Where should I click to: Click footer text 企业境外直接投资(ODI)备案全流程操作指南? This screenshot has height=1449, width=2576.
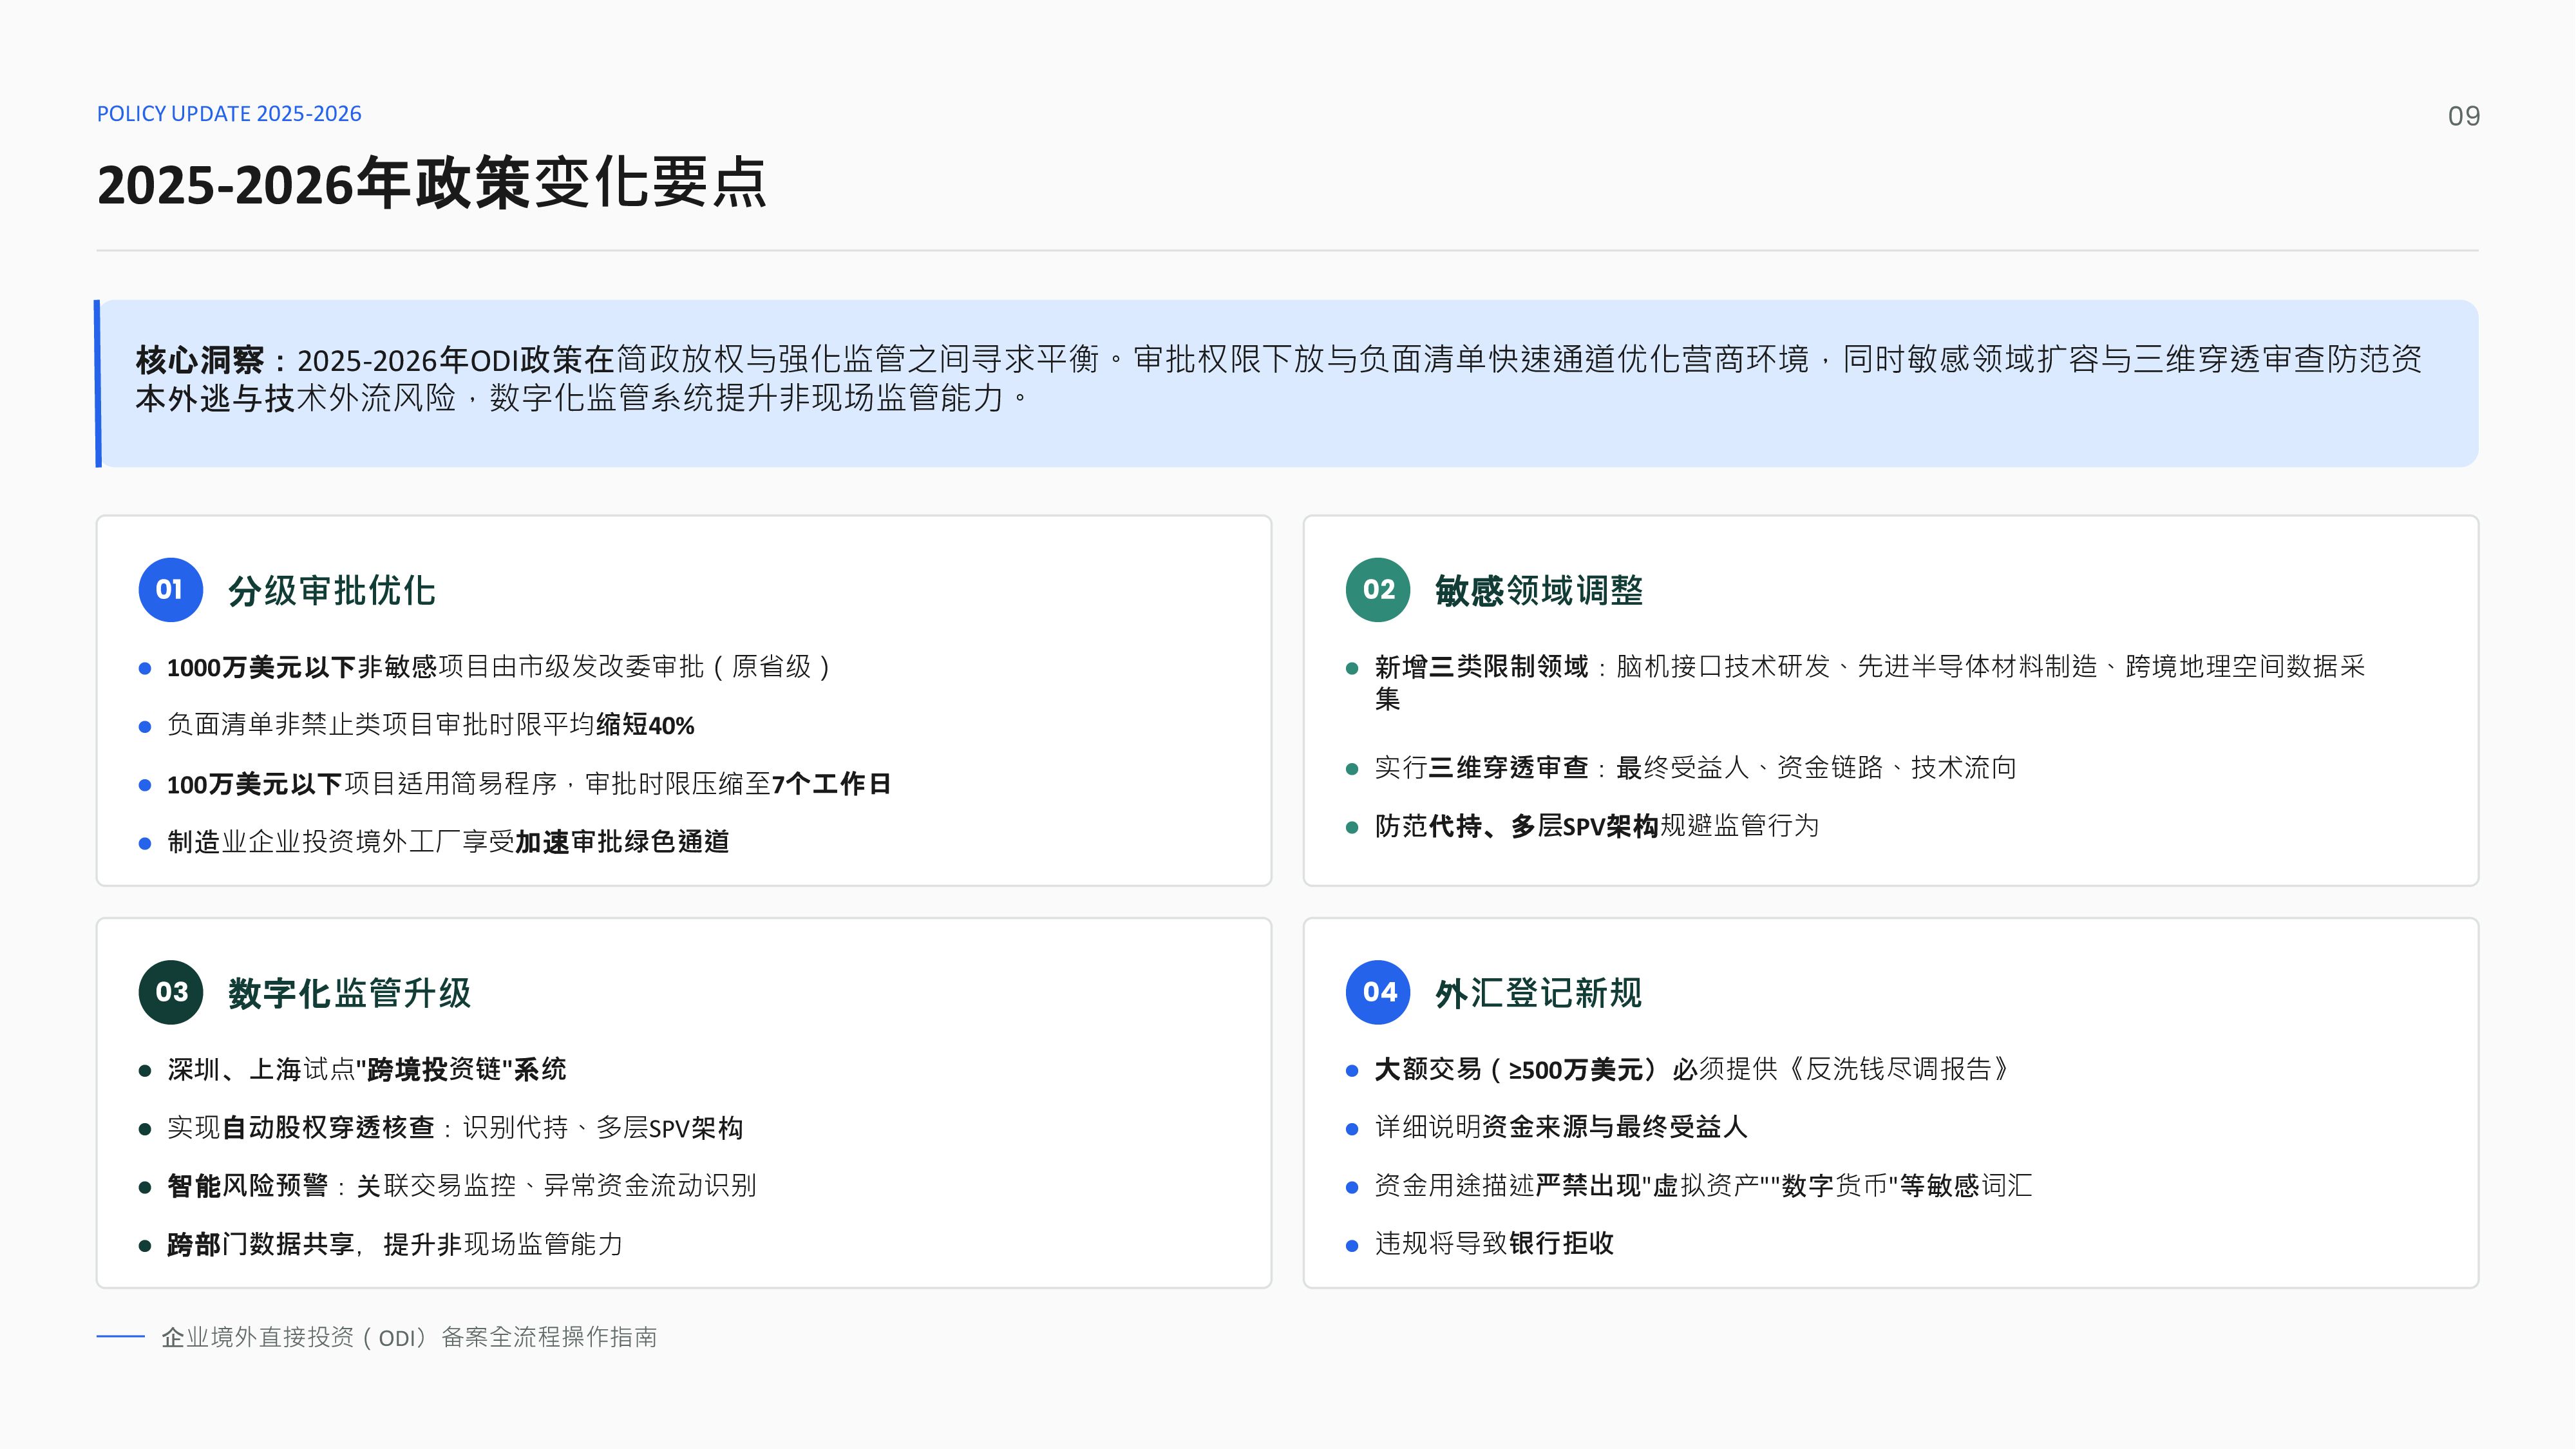[409, 1337]
